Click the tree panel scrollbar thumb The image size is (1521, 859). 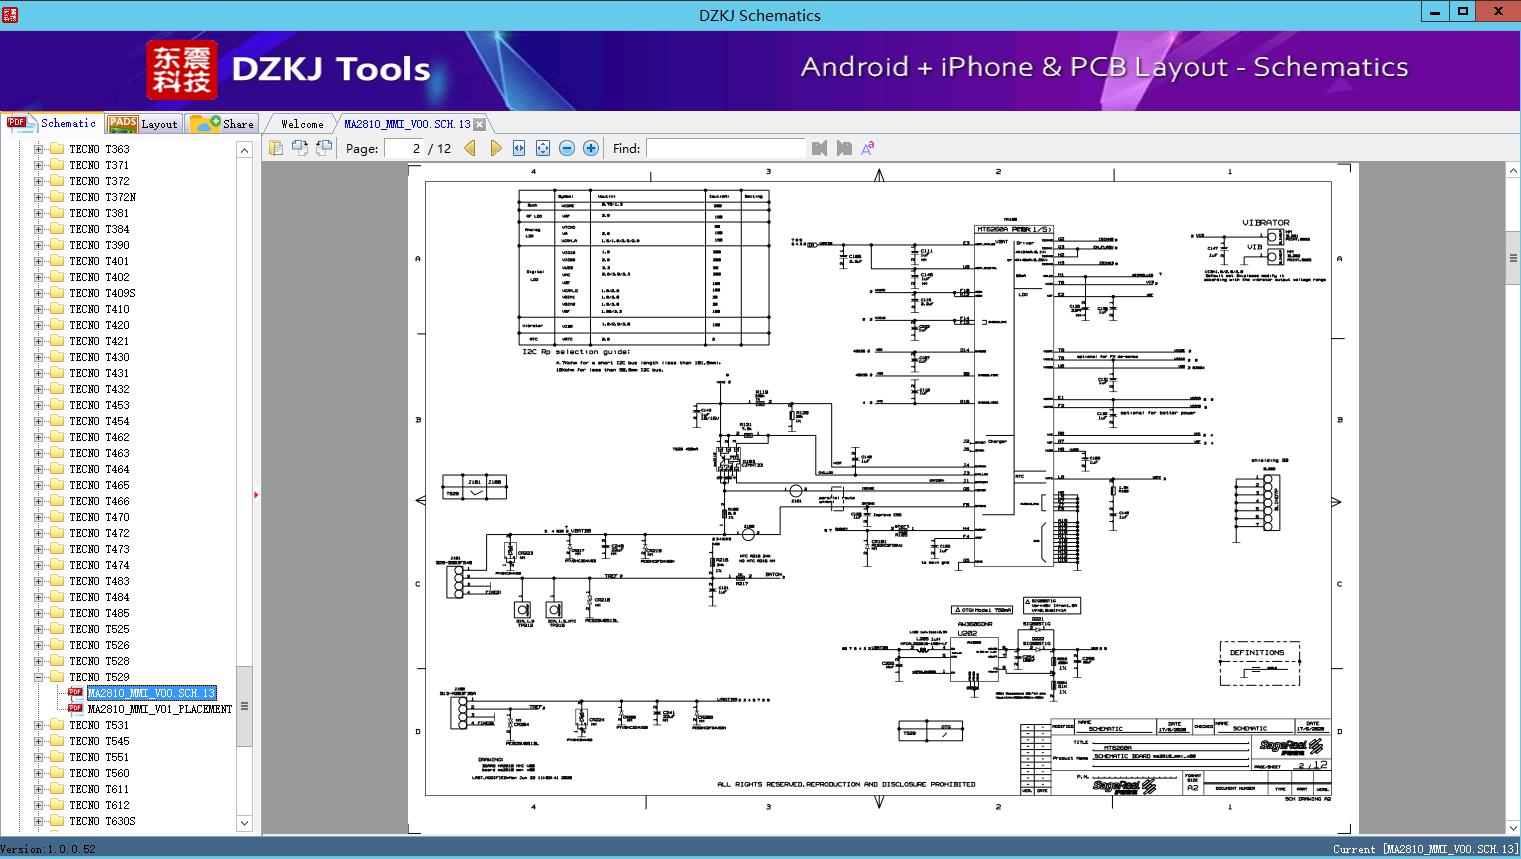pos(244,706)
